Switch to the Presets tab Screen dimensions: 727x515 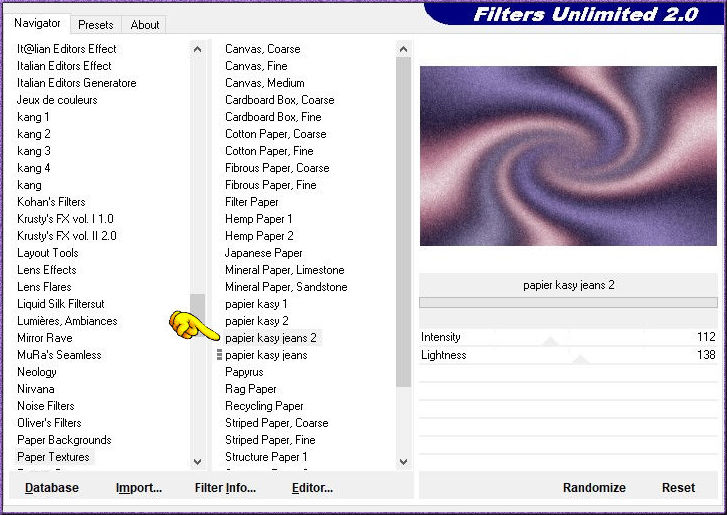click(x=96, y=25)
